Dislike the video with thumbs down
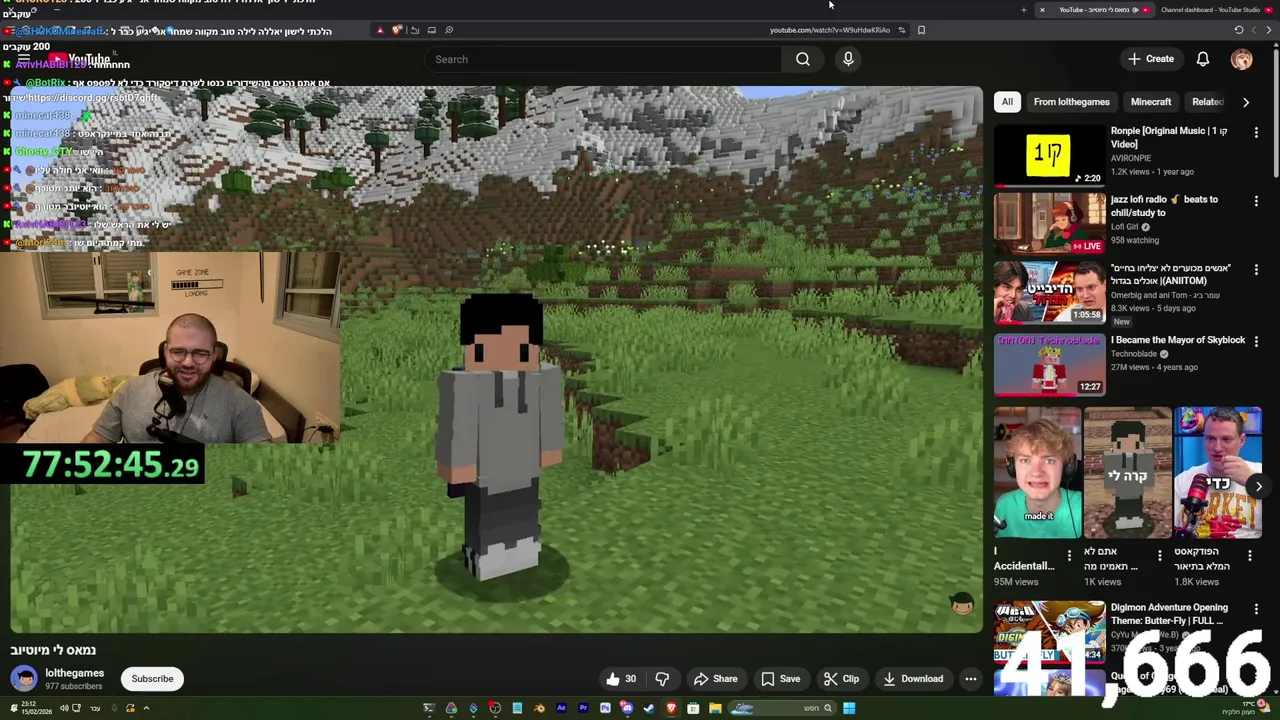1280x720 pixels. tap(662, 679)
